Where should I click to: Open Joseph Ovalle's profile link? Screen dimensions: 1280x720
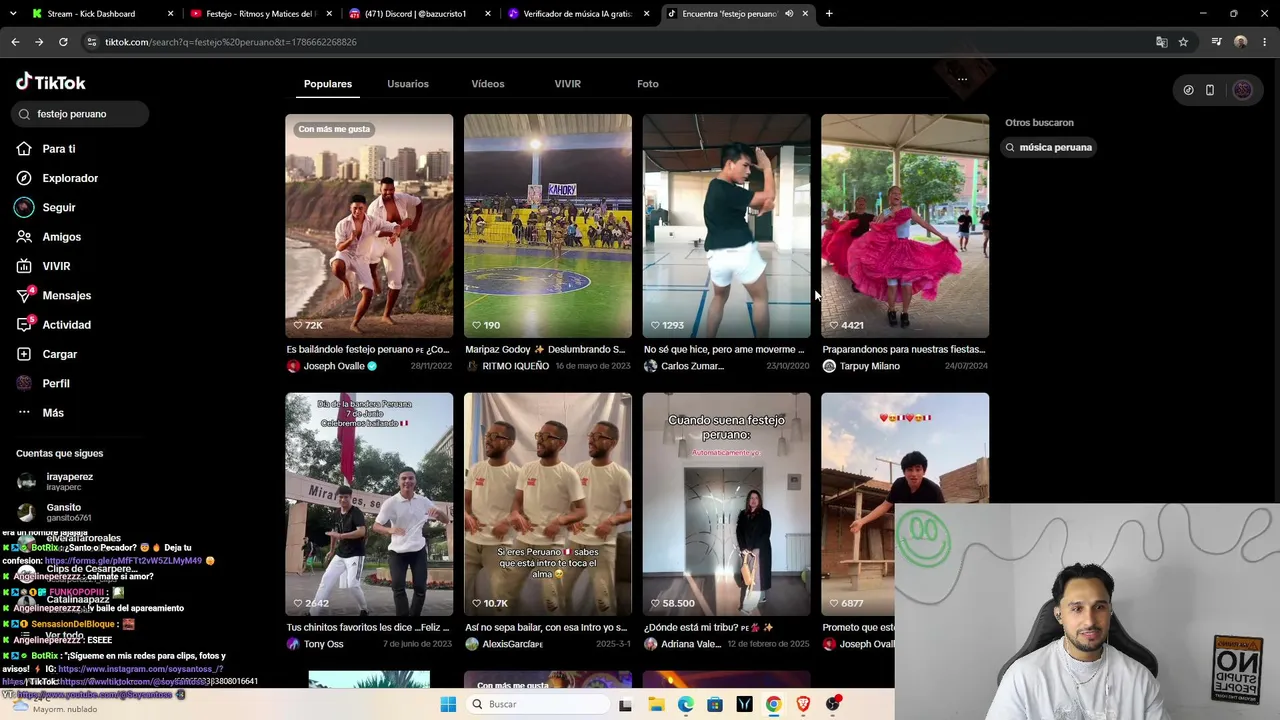coord(334,366)
